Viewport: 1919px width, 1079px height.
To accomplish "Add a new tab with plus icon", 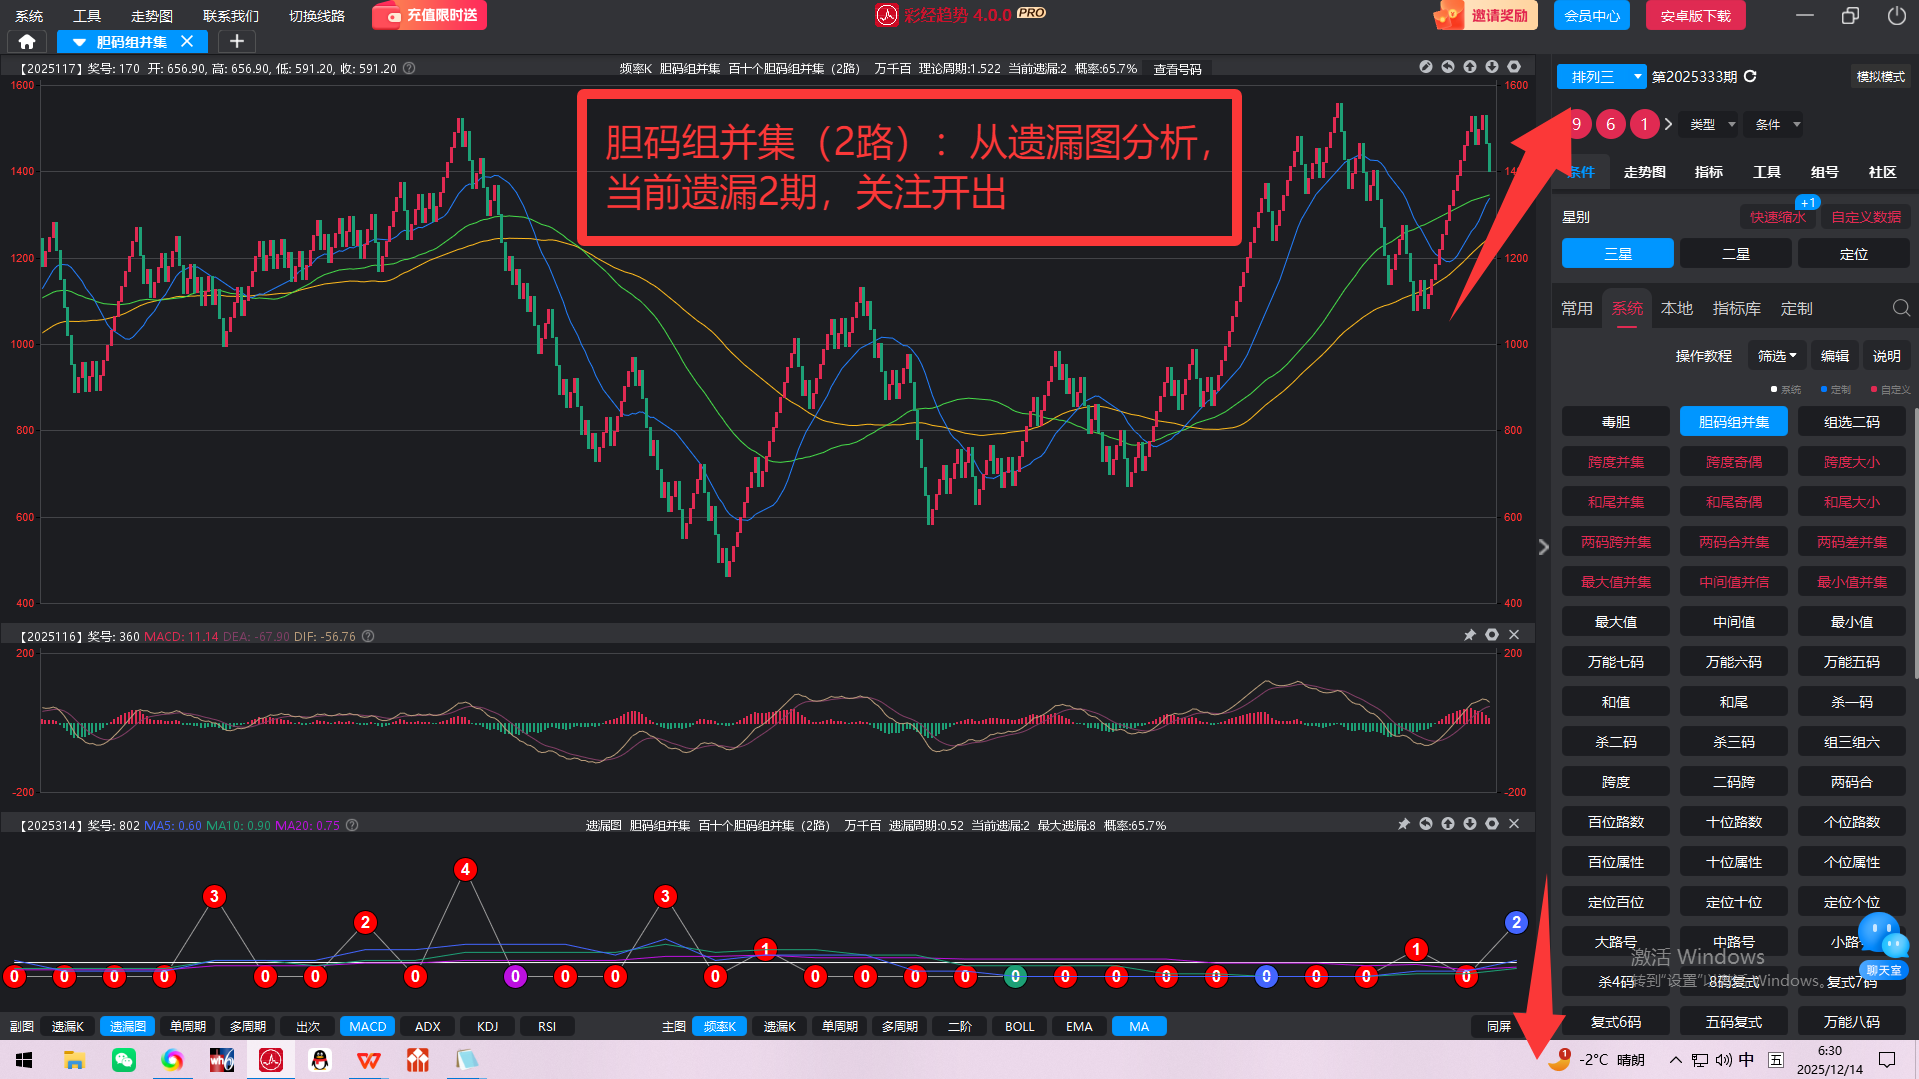I will click(236, 42).
